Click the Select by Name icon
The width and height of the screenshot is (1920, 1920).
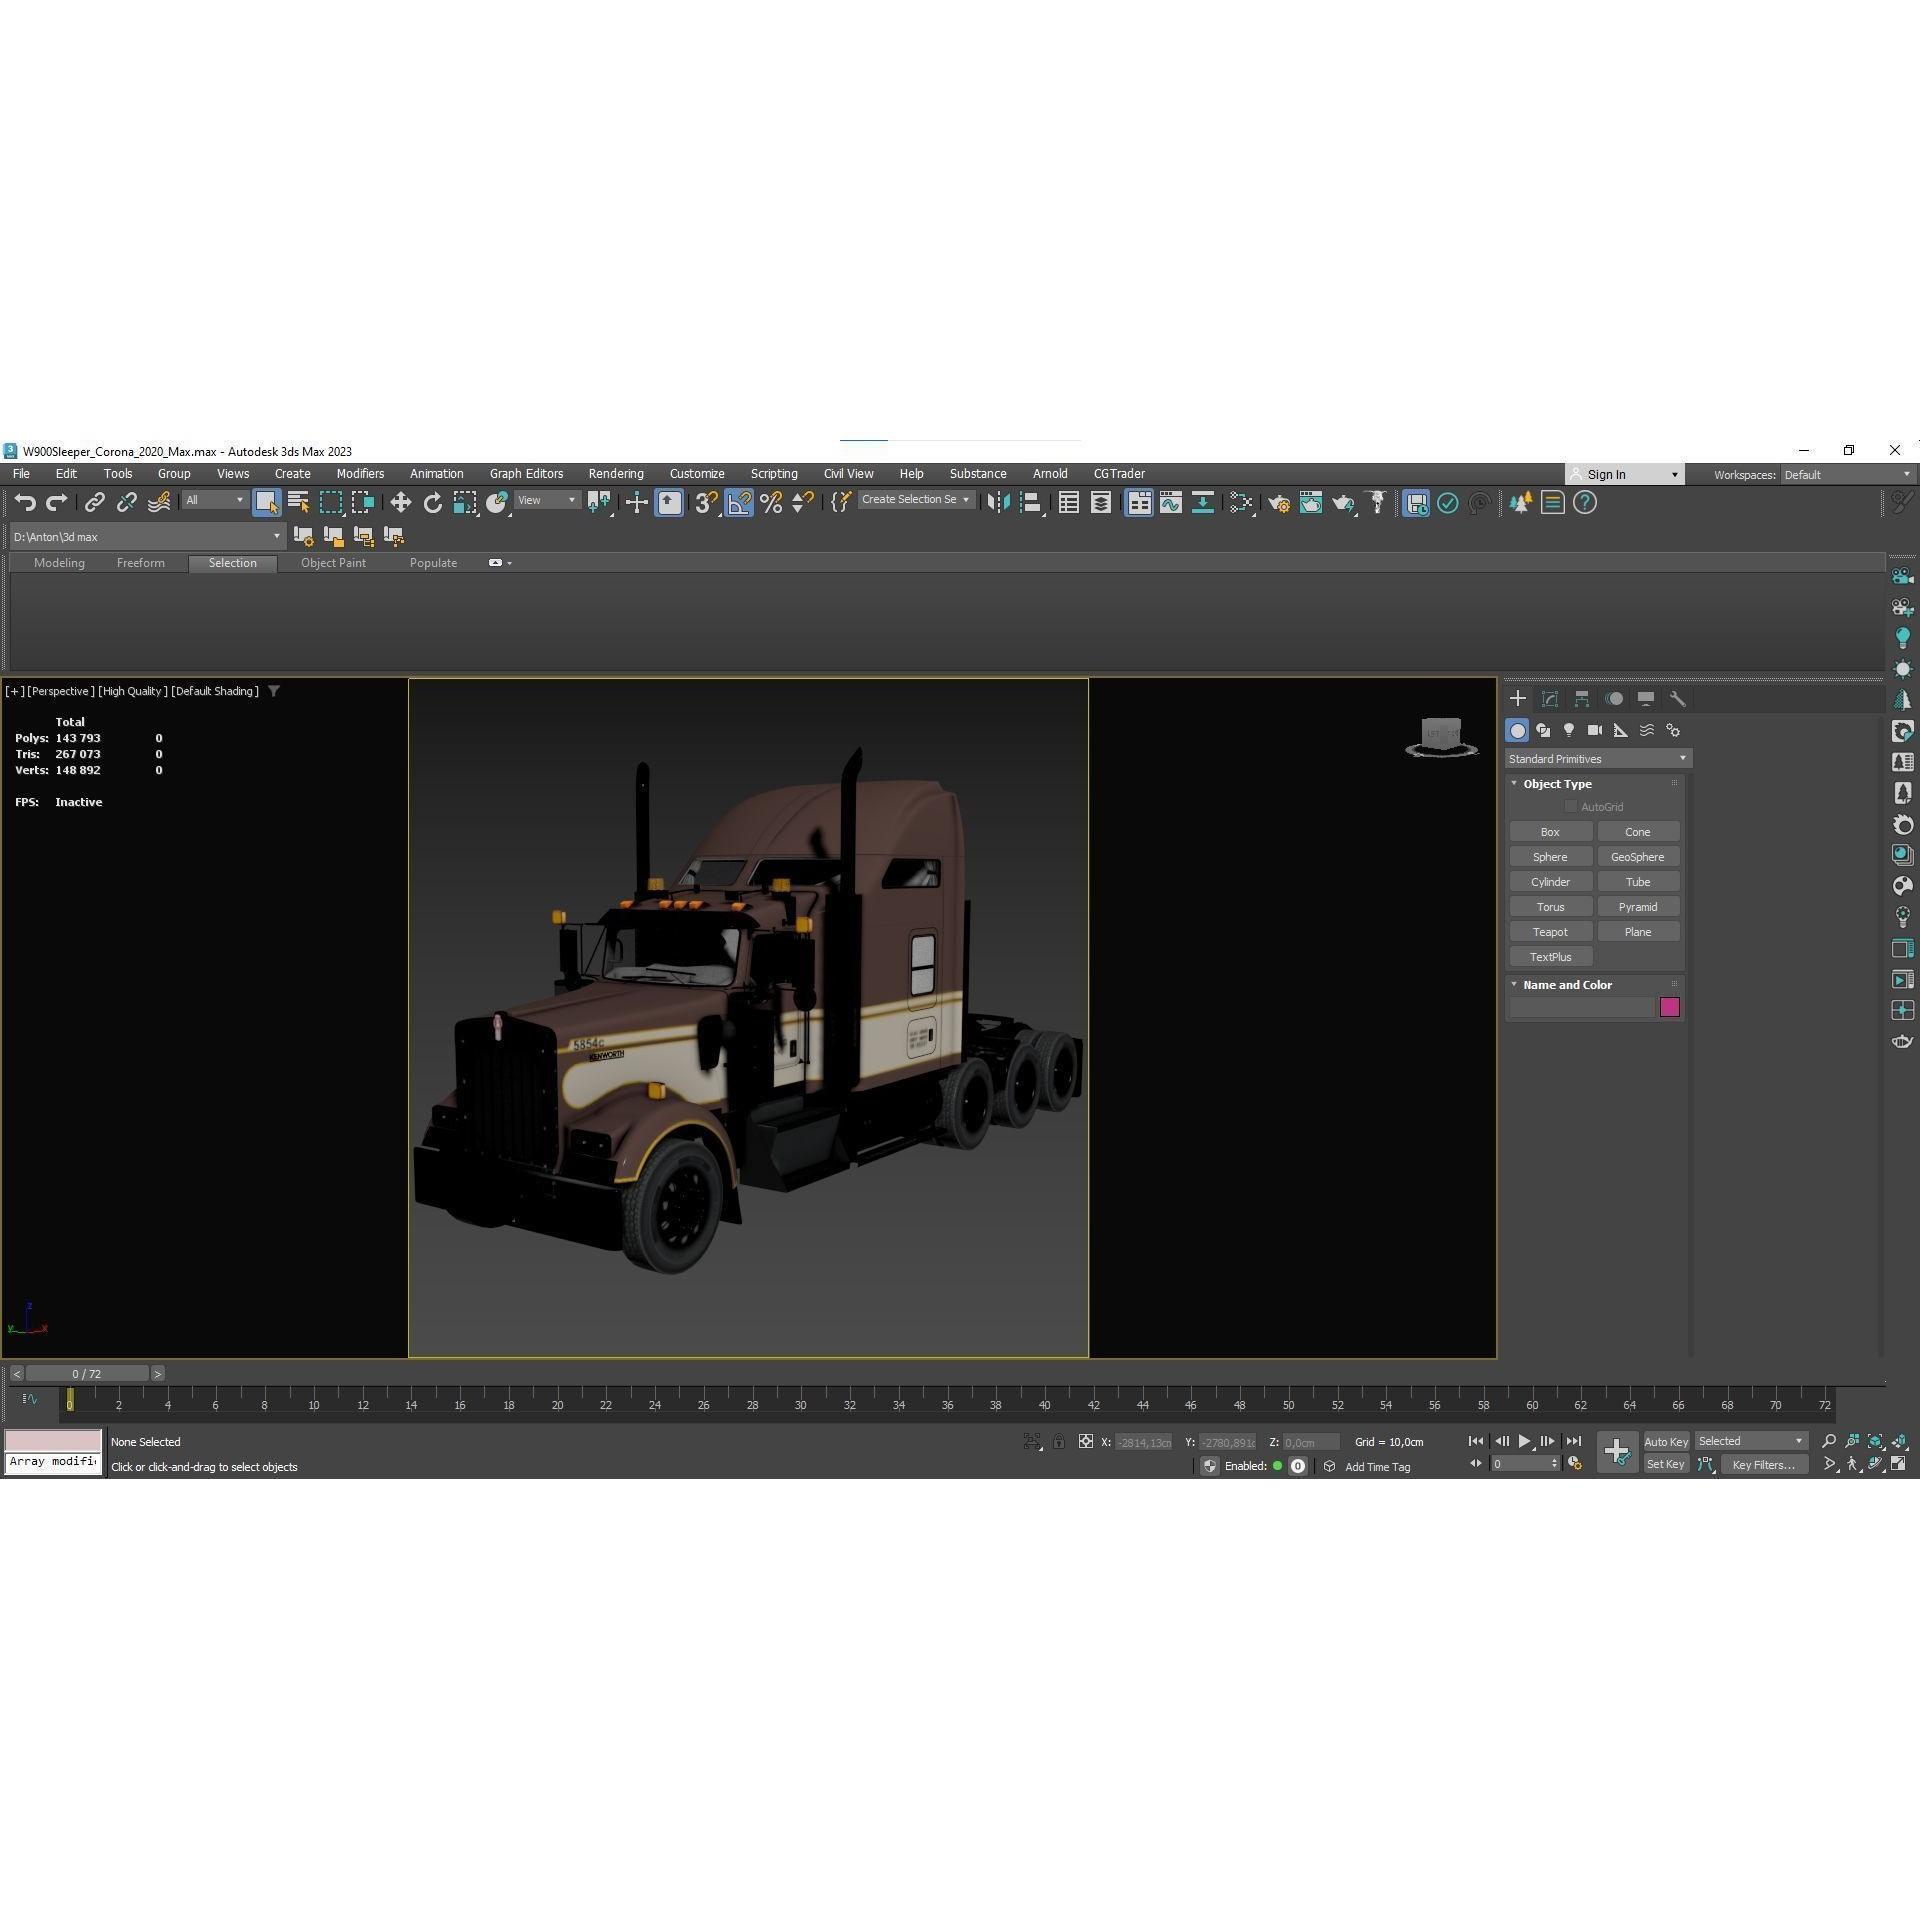pyautogui.click(x=298, y=502)
